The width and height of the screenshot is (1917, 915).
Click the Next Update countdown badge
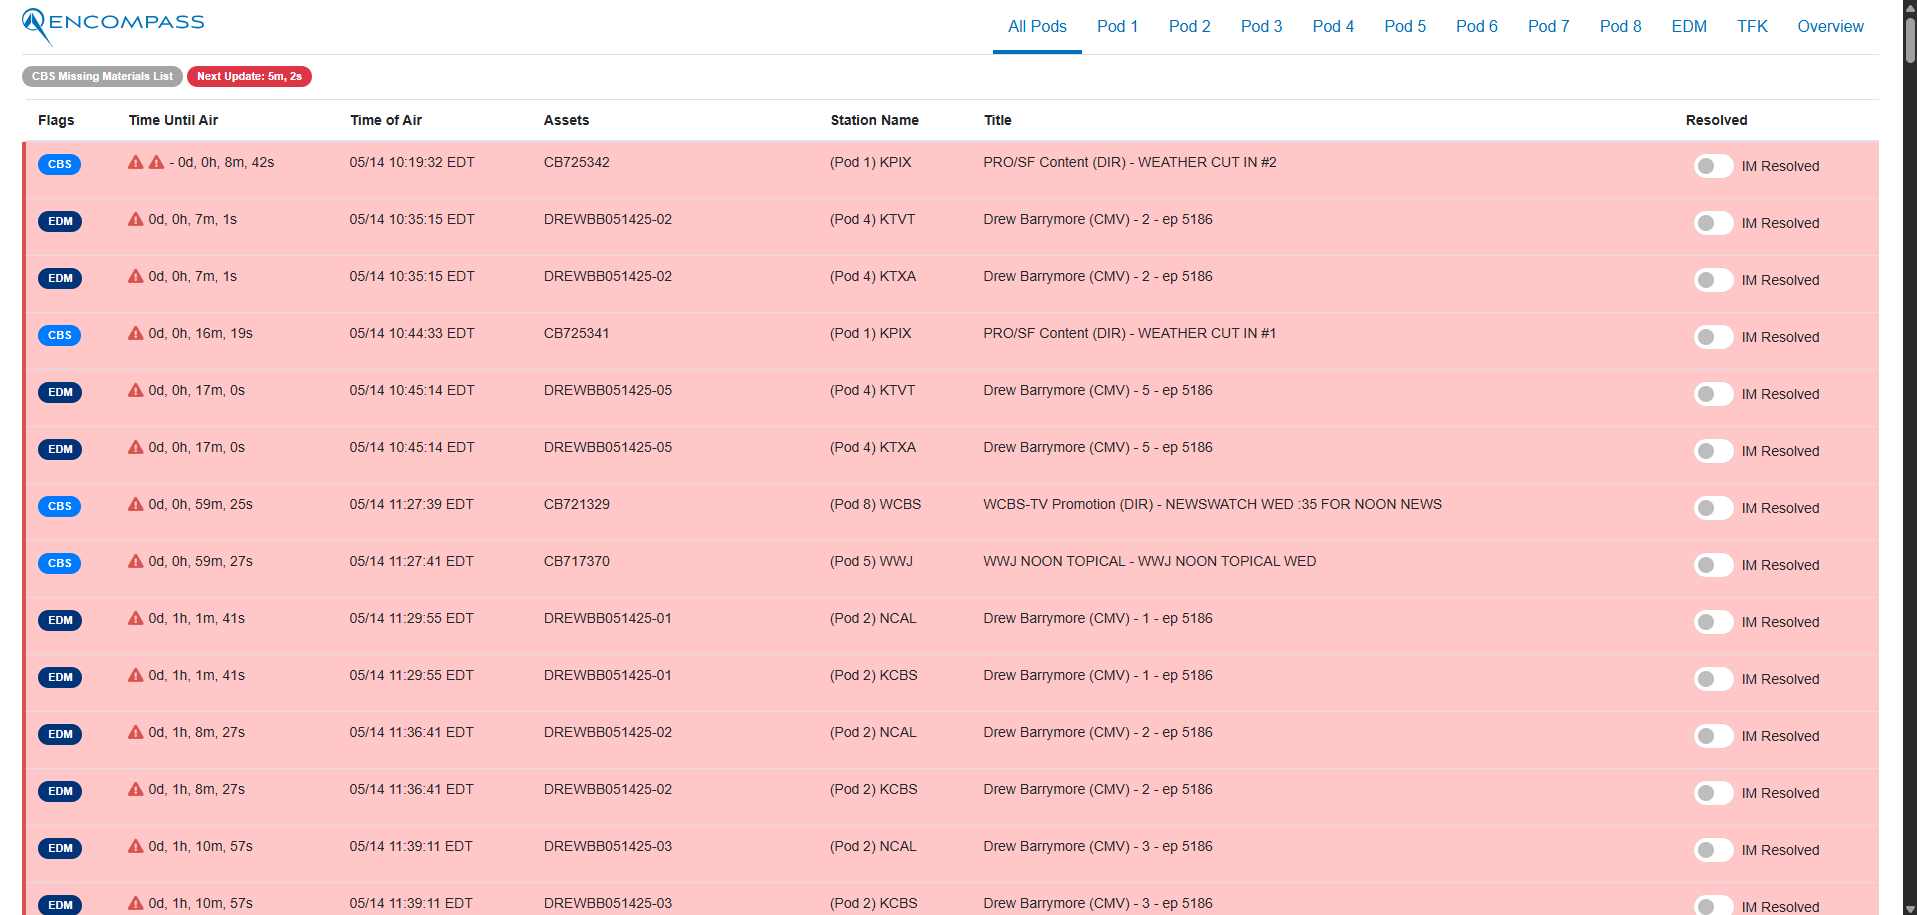tap(249, 76)
